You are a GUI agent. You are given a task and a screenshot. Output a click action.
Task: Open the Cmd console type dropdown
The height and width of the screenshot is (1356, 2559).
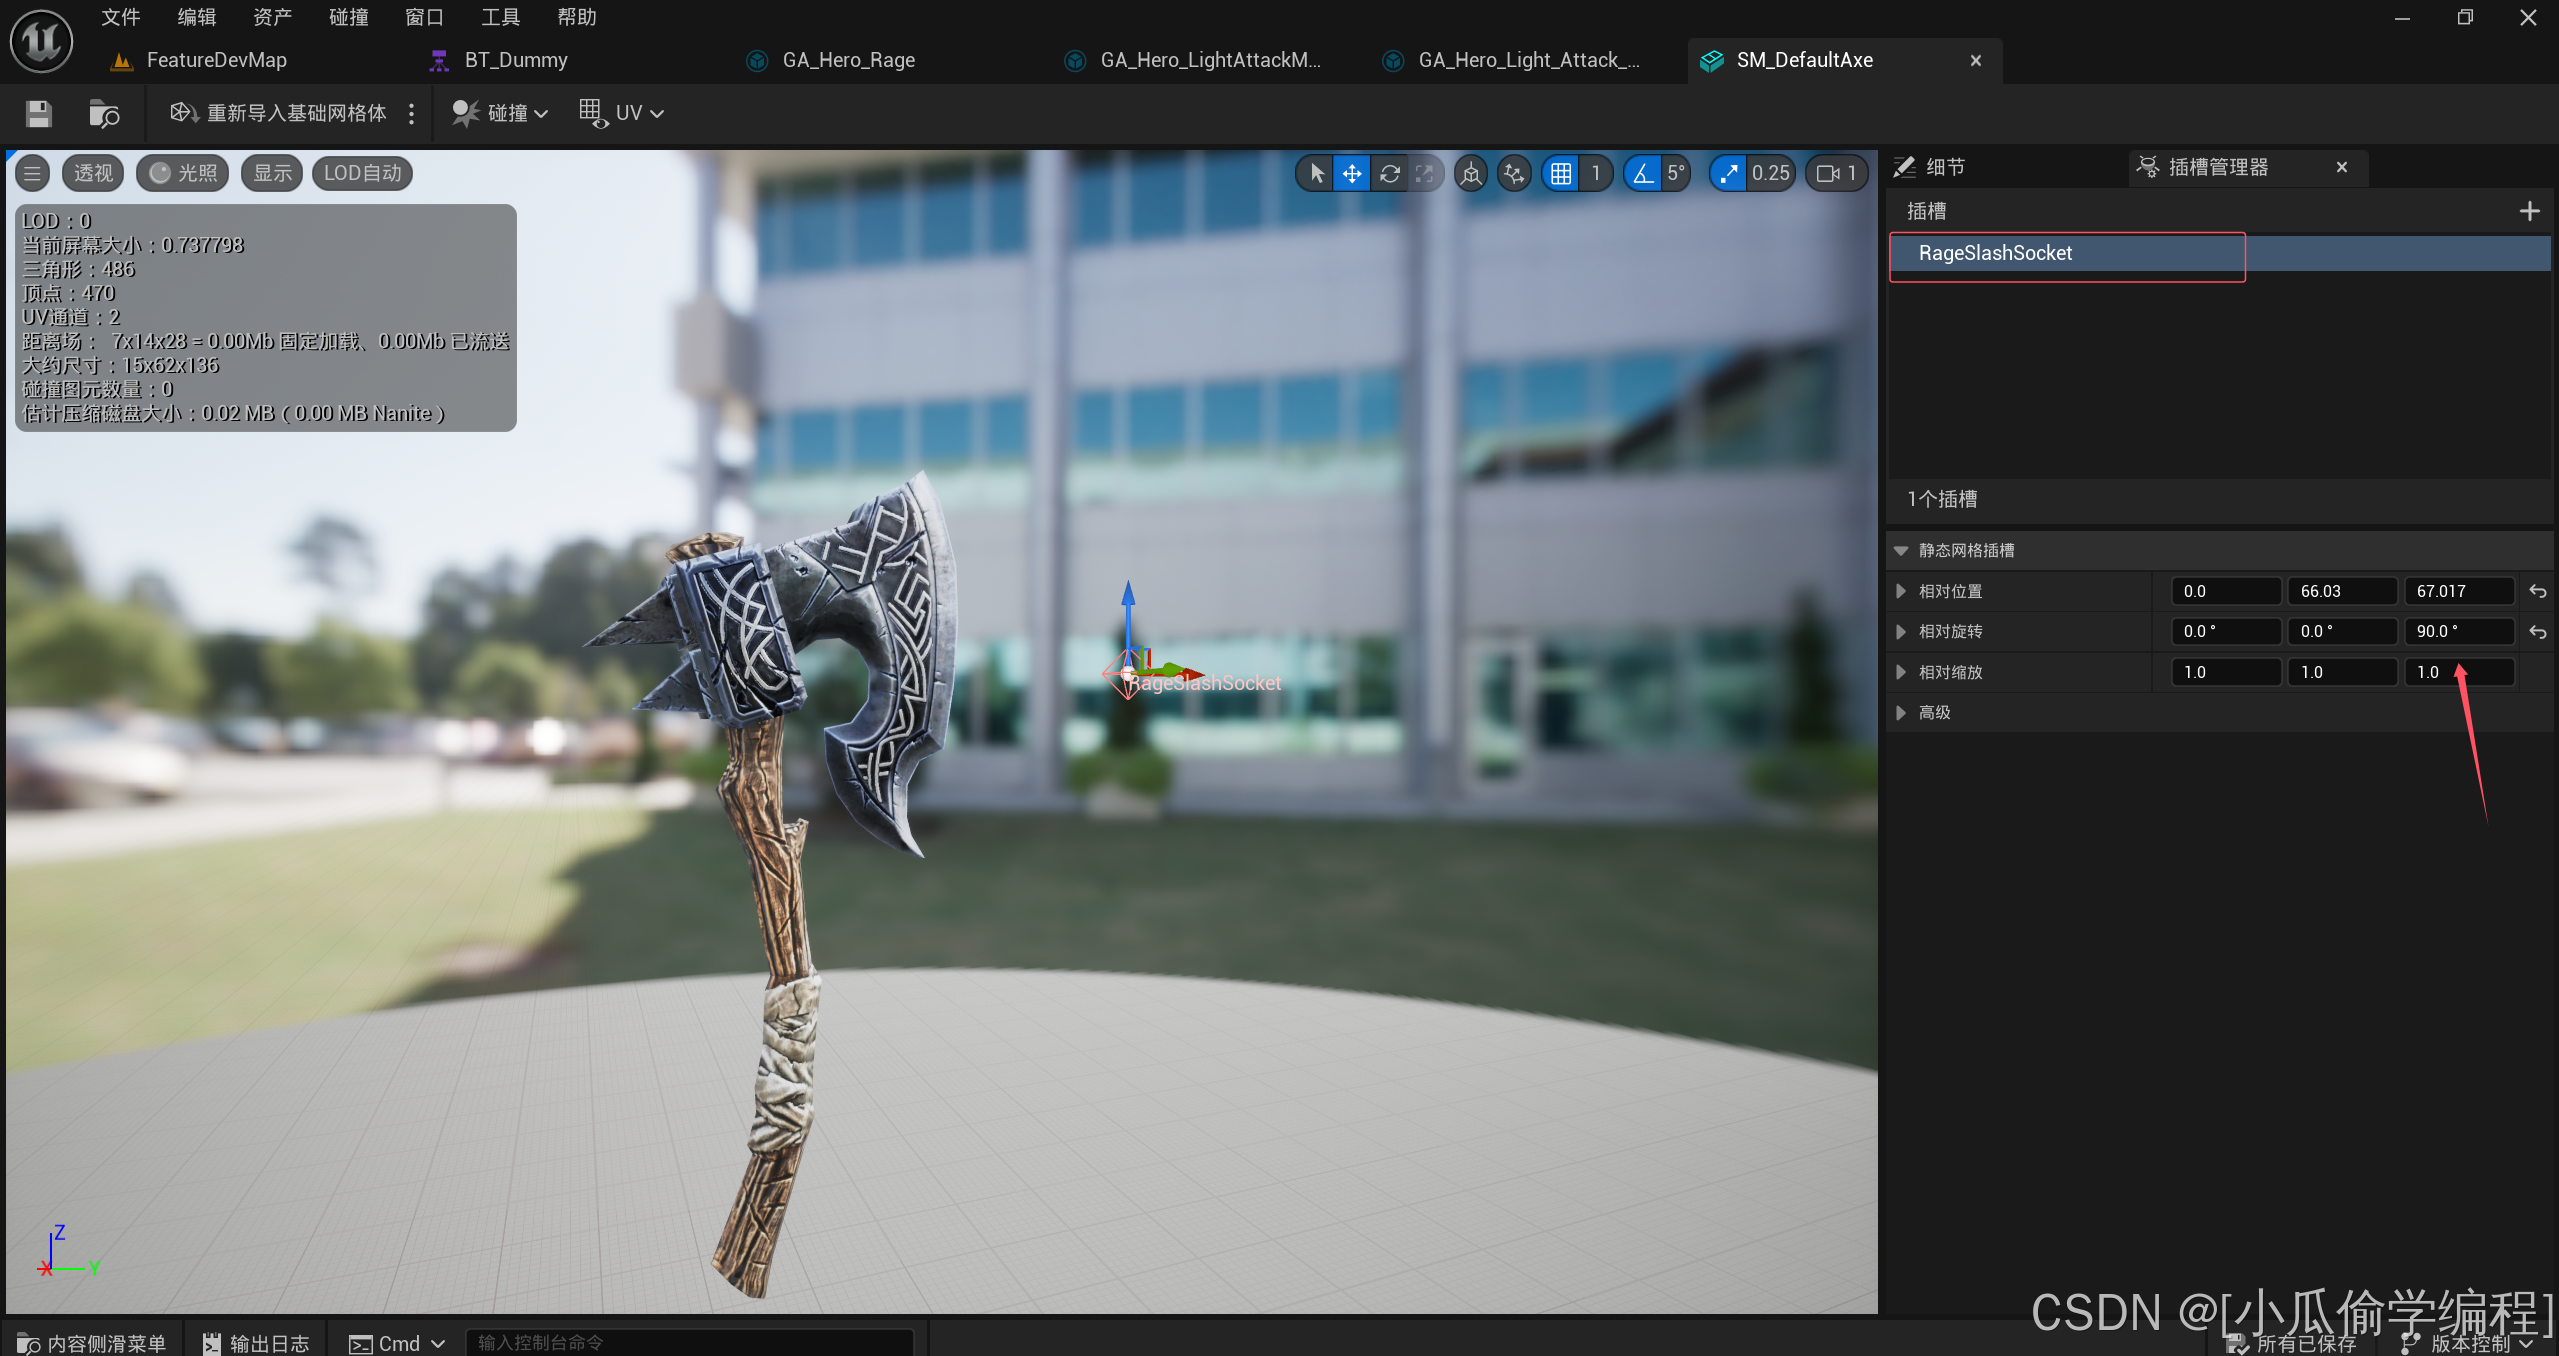[x=397, y=1343]
